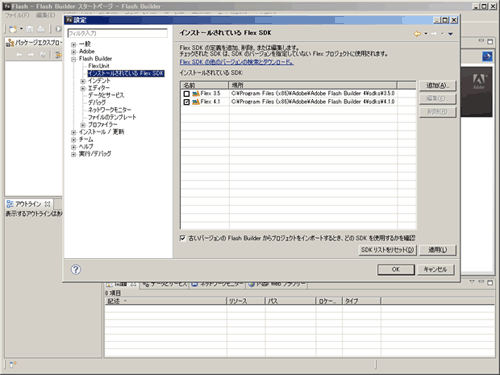This screenshot has width=500, height=375.
Task: Click the maximize icon of the editor area
Action: click(x=490, y=42)
